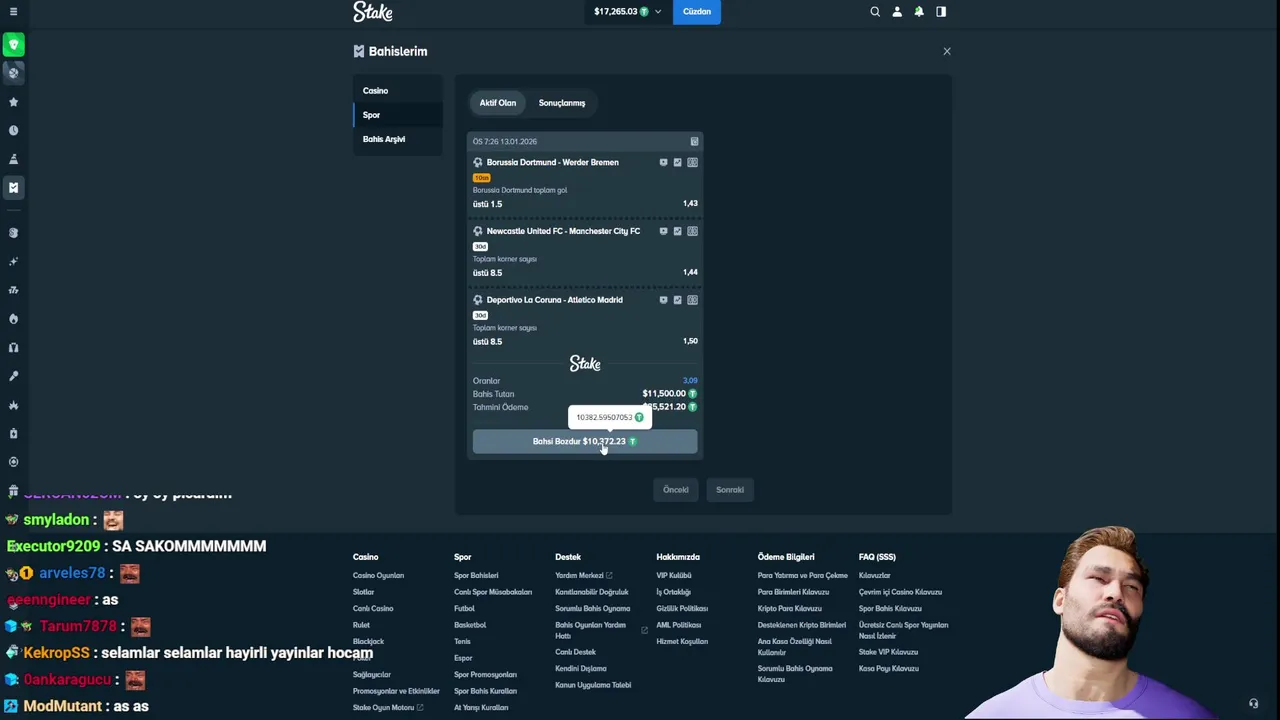The width and height of the screenshot is (1280, 720).
Task: Open statistics chart icon for Deportivo La Coruna match
Action: click(677, 300)
